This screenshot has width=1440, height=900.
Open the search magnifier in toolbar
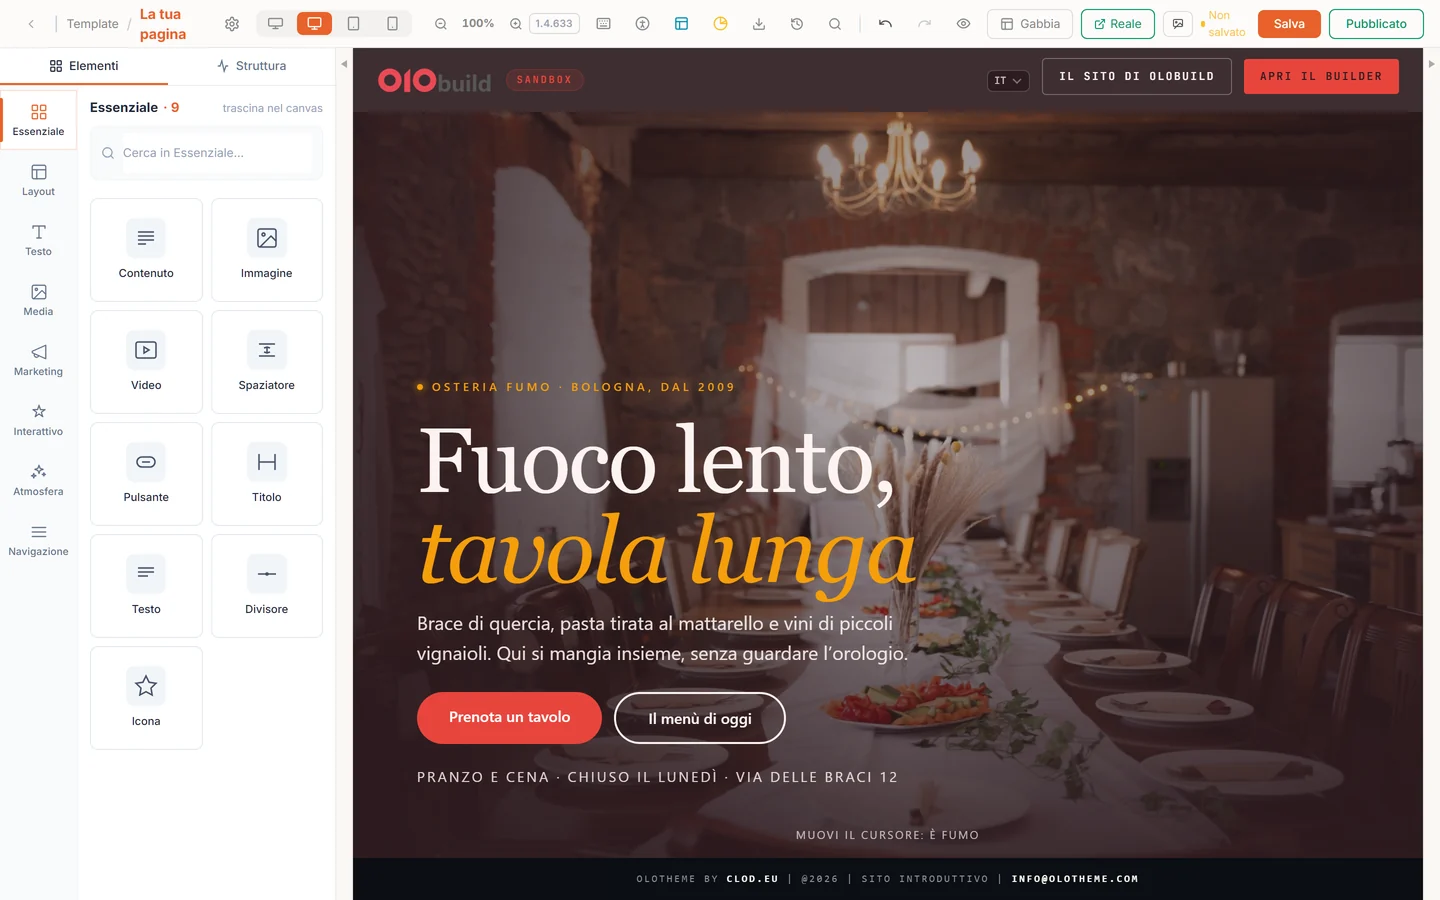[x=835, y=24]
